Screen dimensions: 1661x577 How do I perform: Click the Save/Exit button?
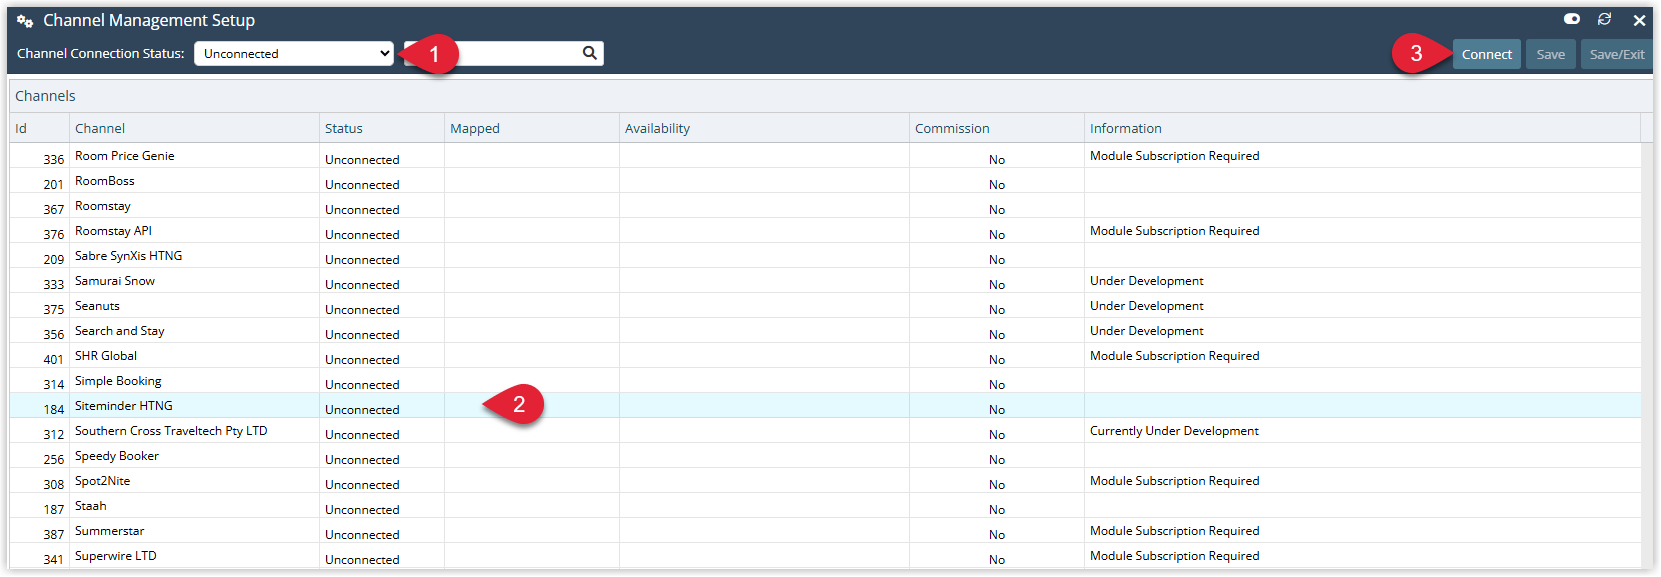(1616, 54)
